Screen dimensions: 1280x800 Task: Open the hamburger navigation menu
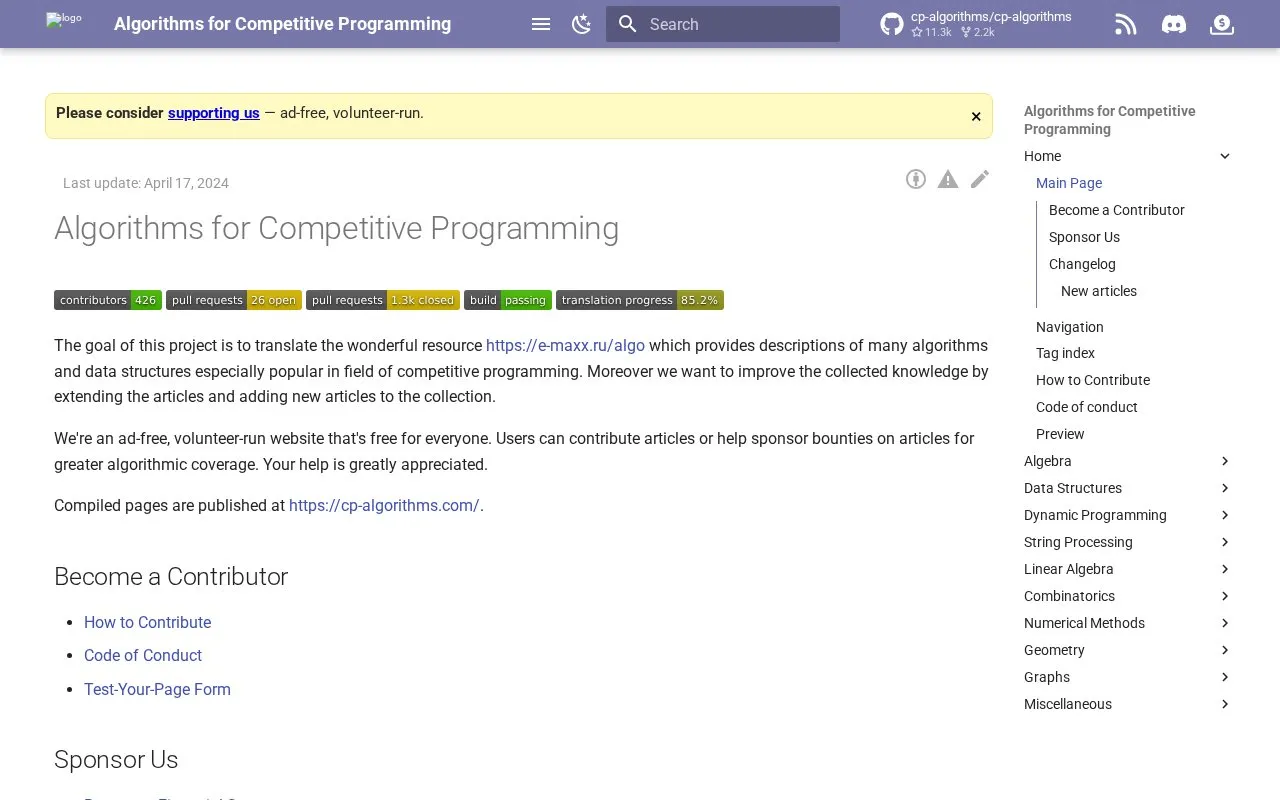[541, 24]
